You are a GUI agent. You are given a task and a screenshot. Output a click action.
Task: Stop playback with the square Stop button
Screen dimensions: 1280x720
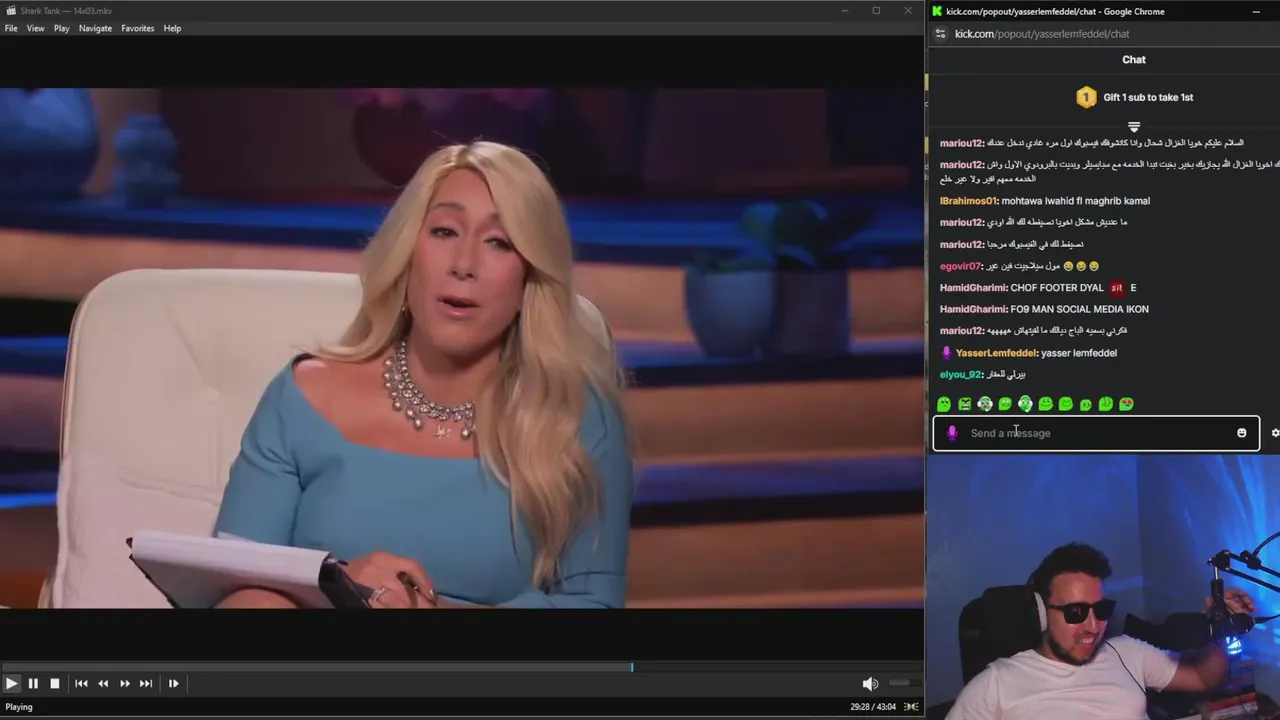pos(55,683)
